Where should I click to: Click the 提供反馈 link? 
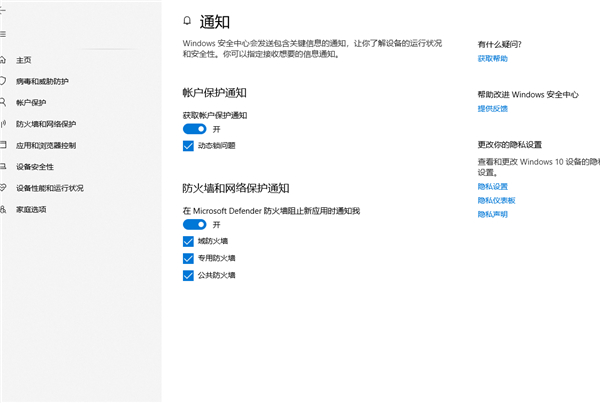(493, 108)
